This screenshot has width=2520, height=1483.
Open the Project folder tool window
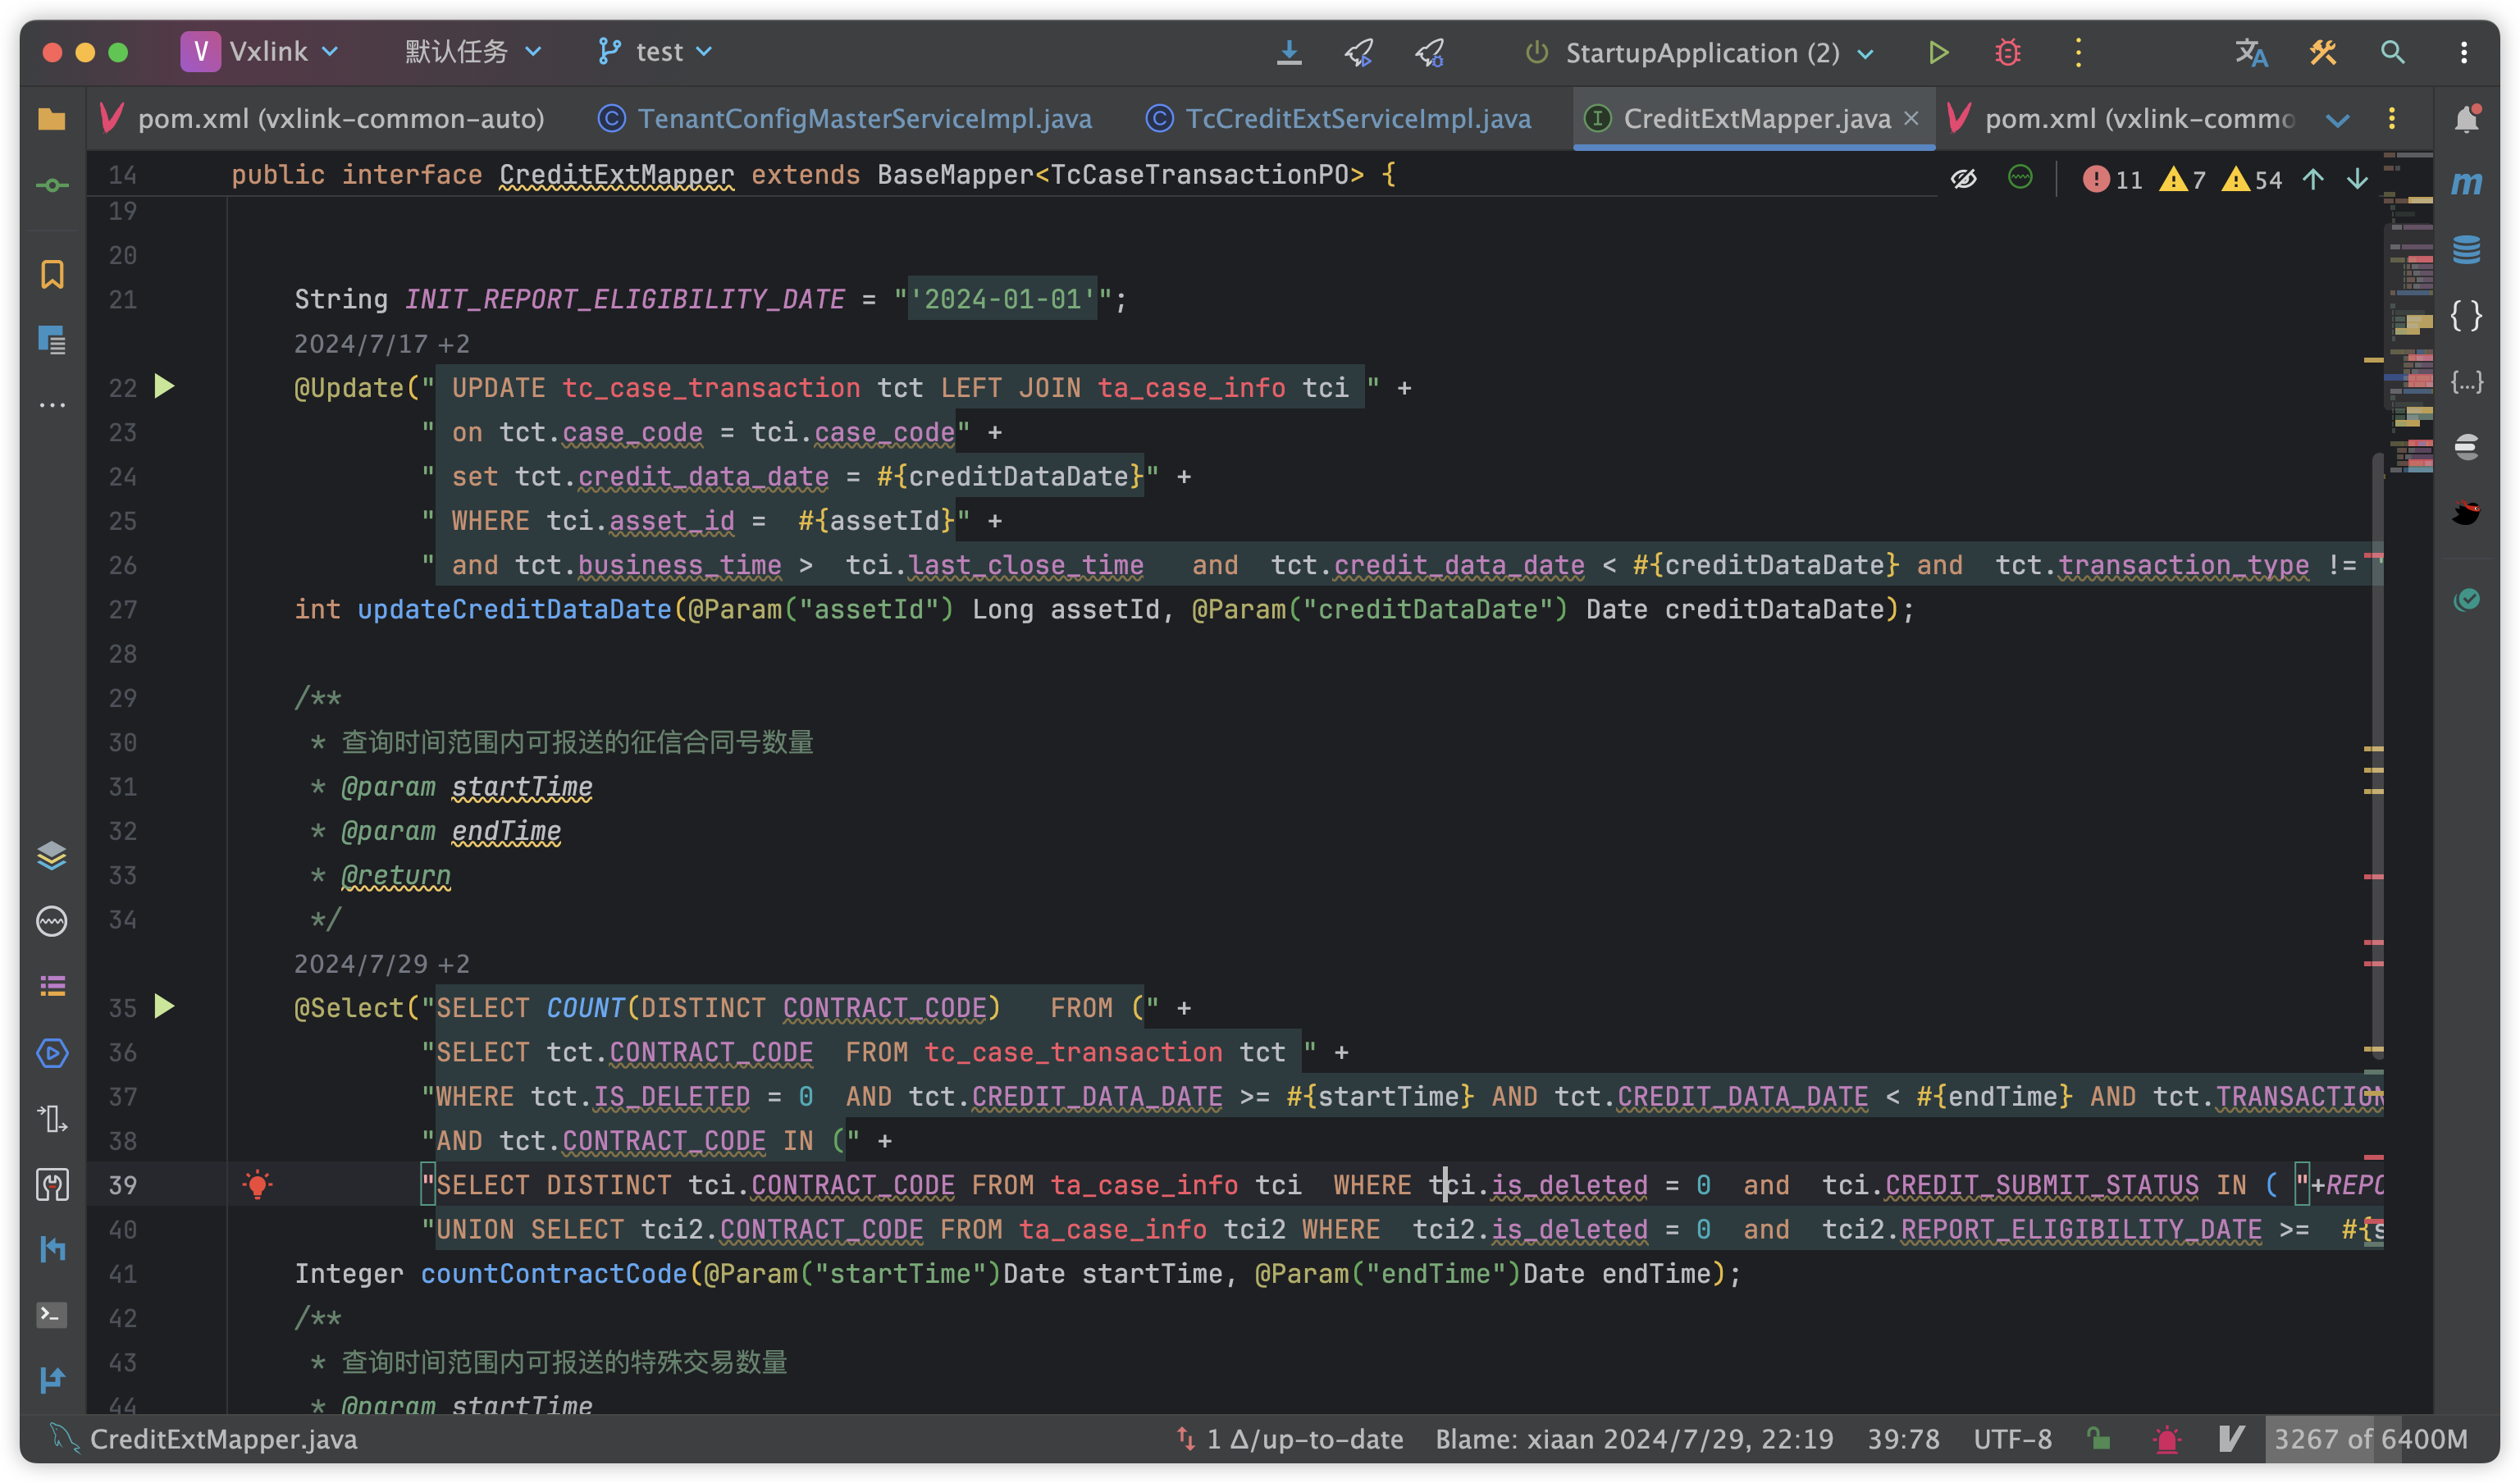(x=52, y=120)
